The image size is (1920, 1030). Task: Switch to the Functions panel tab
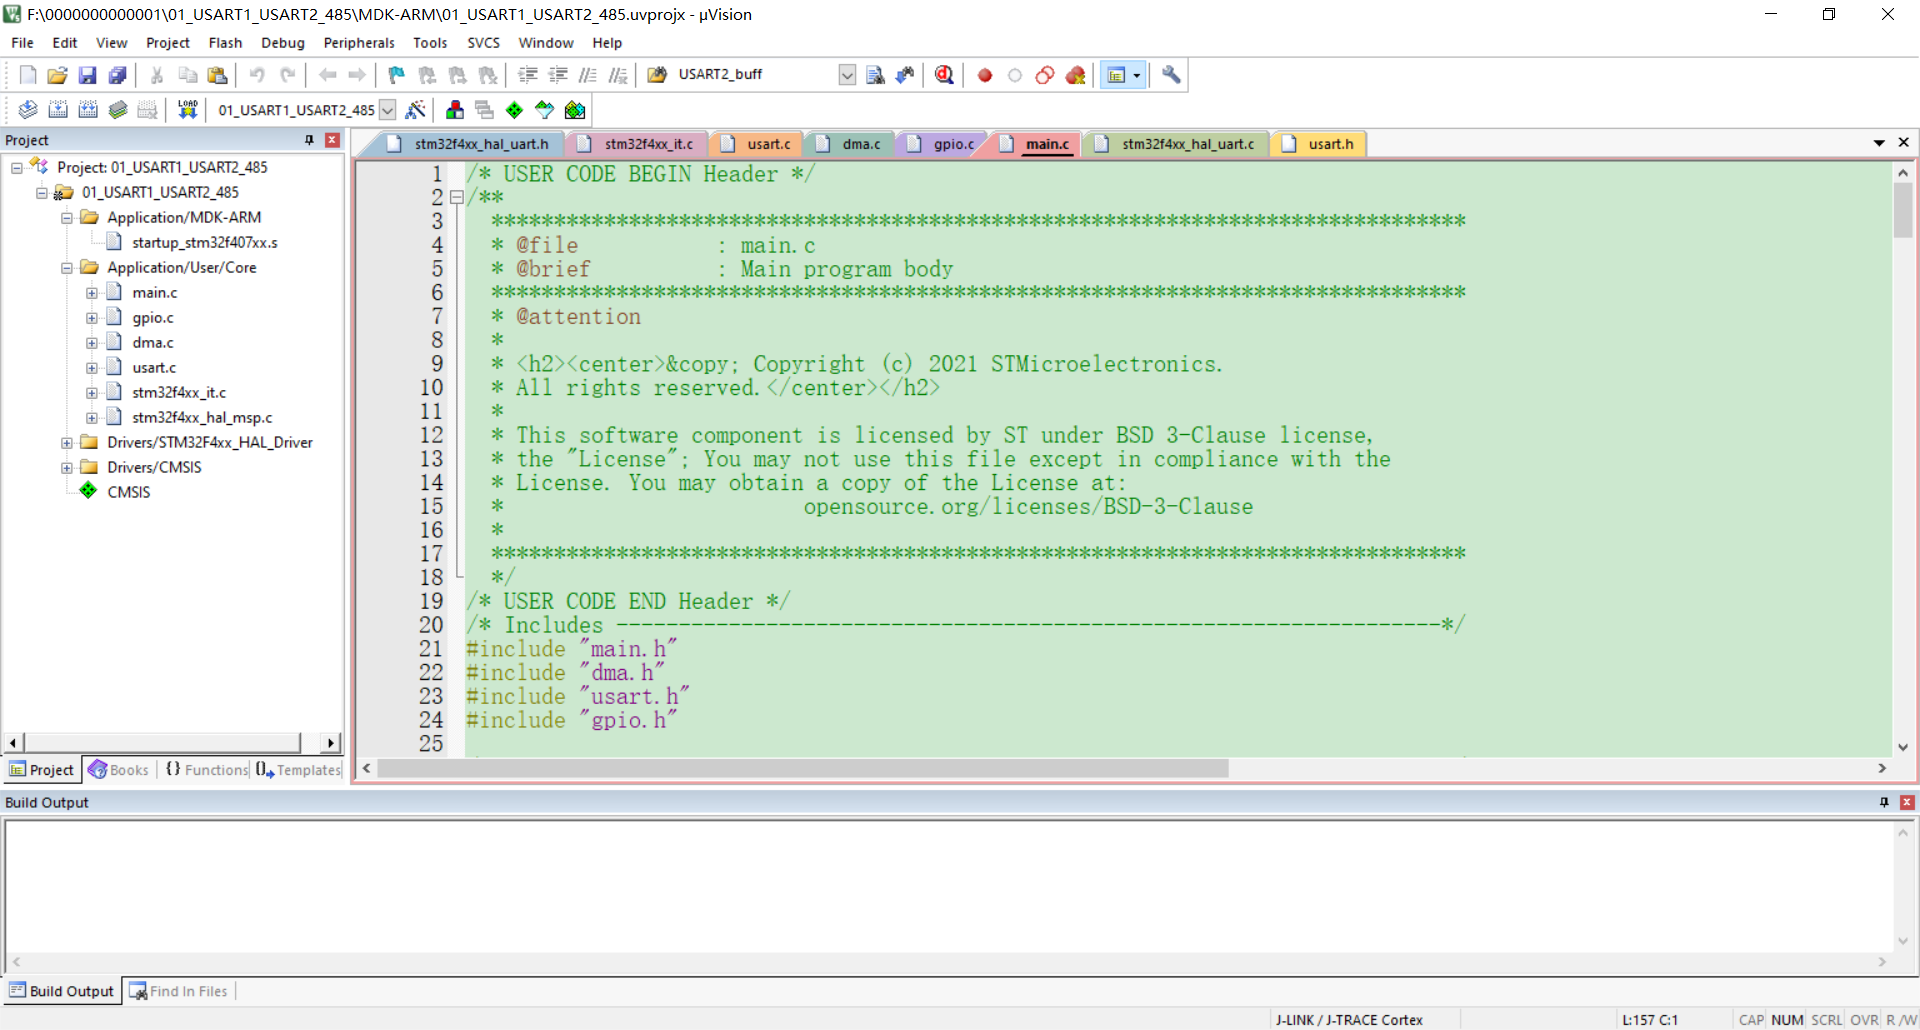coord(207,769)
